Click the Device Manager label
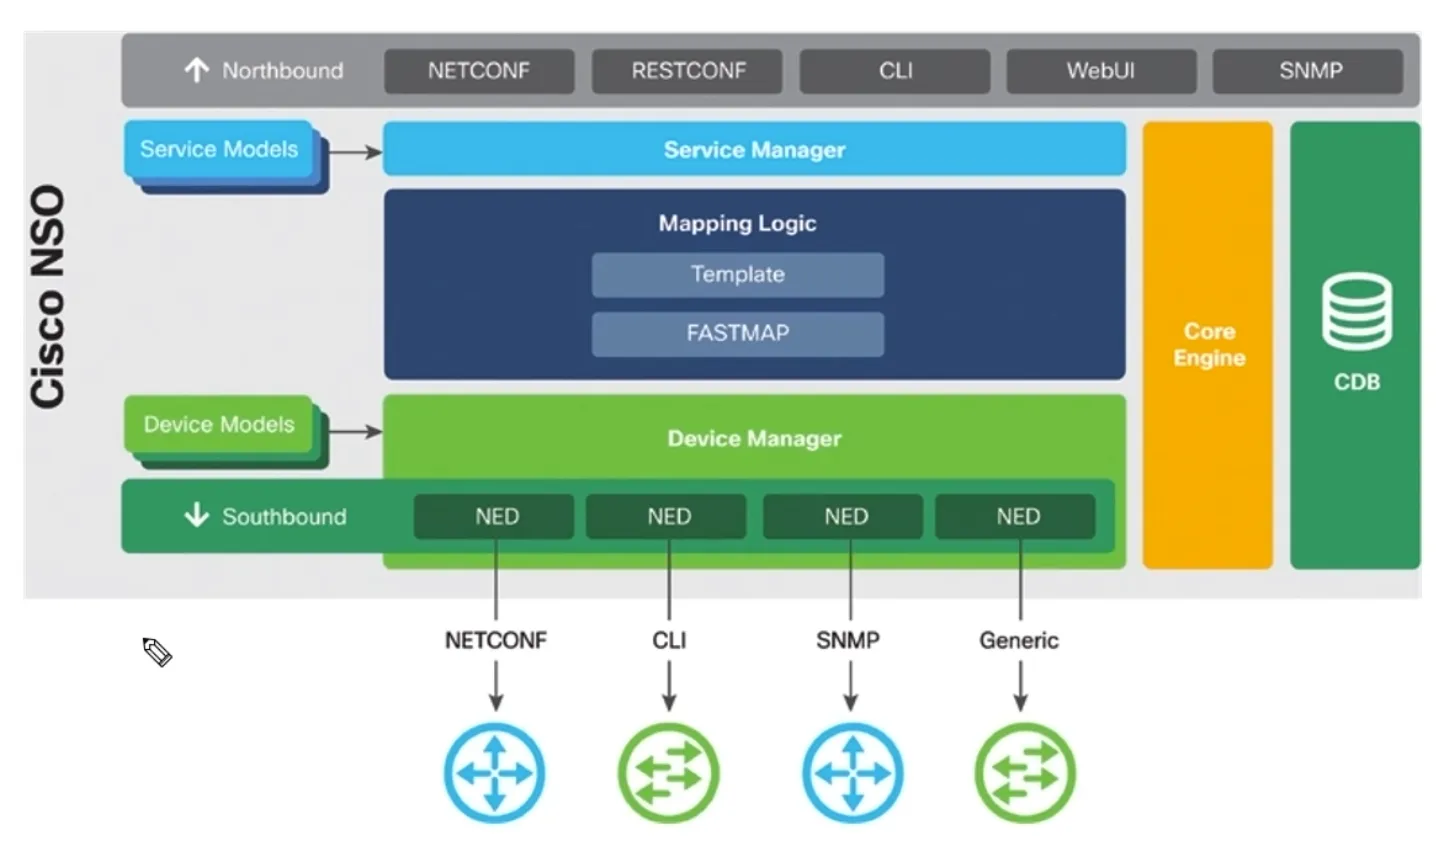This screenshot has width=1450, height=868. pyautogui.click(x=754, y=438)
